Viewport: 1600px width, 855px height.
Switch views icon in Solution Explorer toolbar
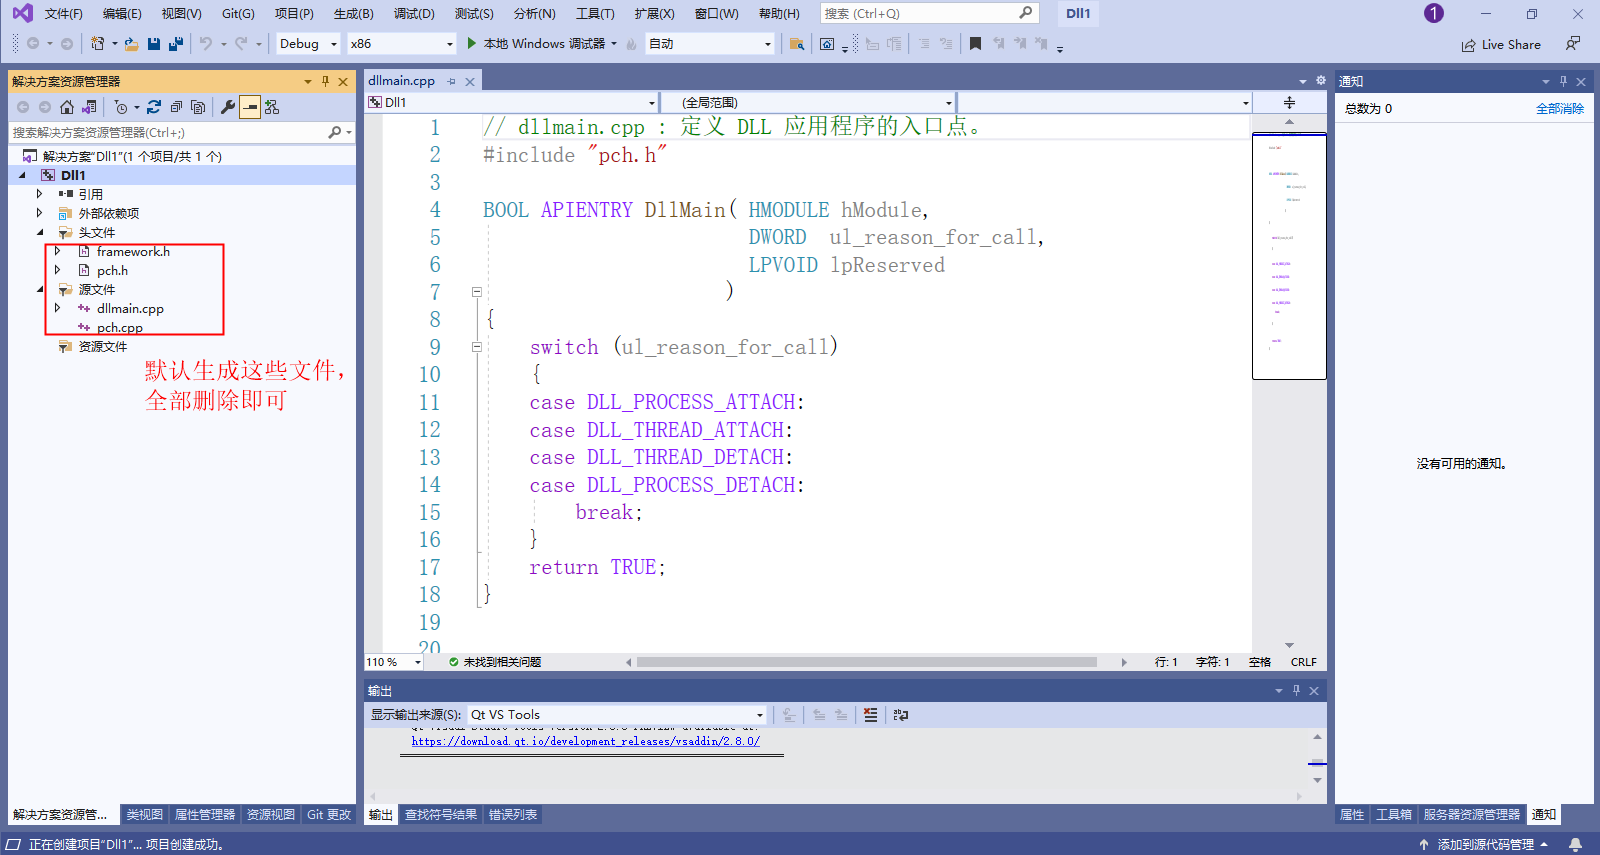(90, 107)
